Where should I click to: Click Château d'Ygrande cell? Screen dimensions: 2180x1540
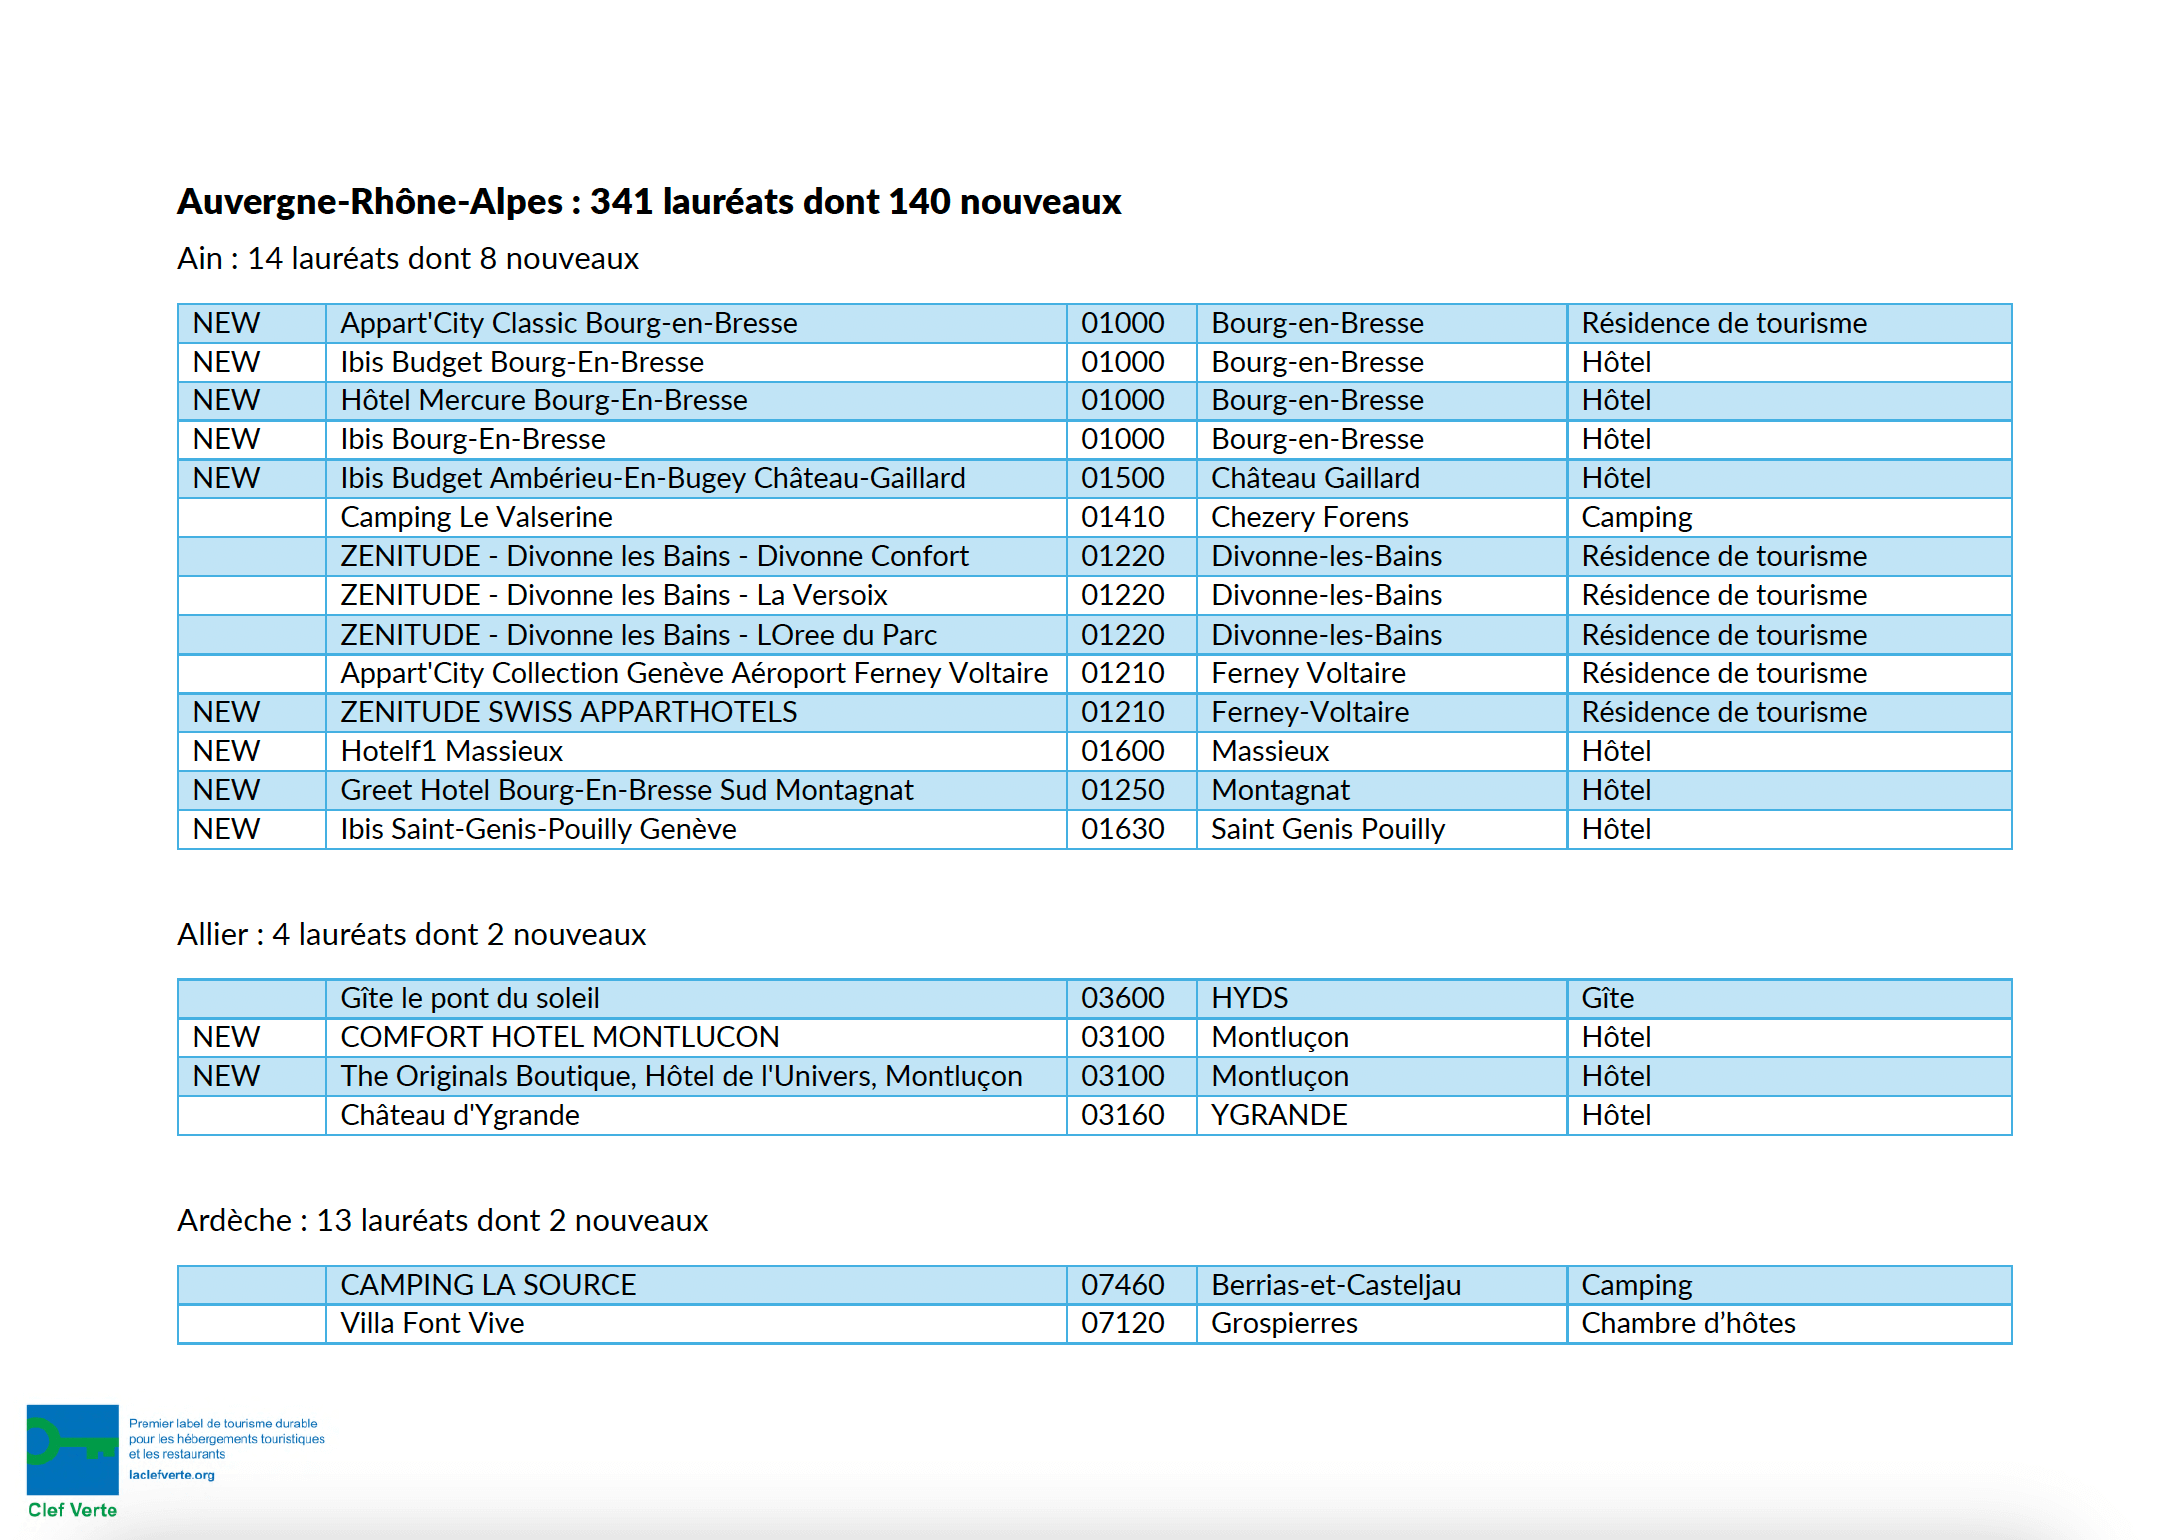tap(696, 1116)
